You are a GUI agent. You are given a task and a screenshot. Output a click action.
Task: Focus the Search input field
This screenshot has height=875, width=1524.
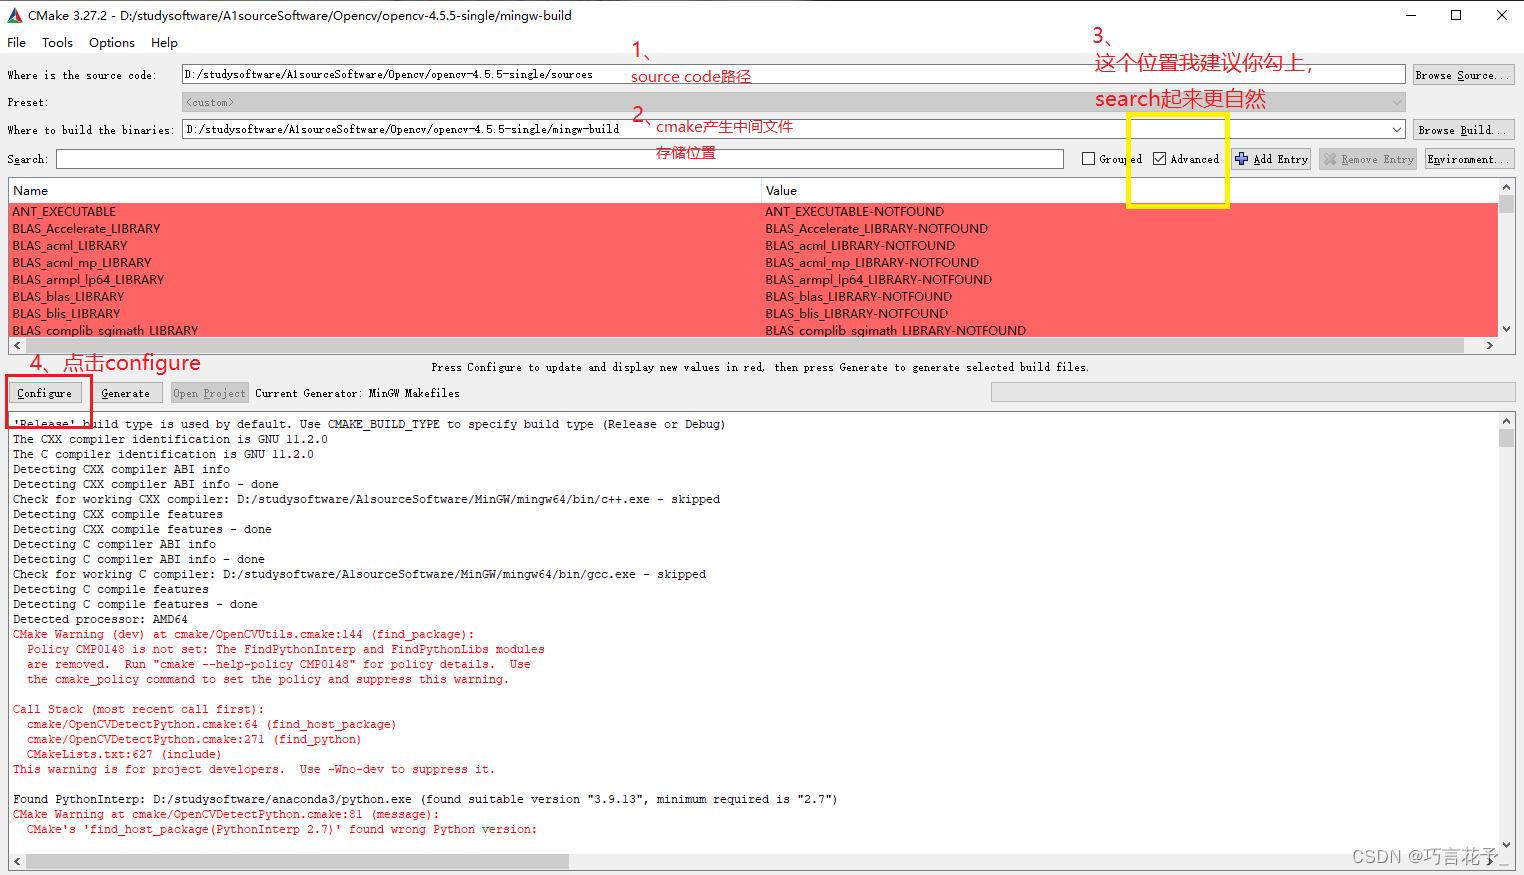coord(560,159)
